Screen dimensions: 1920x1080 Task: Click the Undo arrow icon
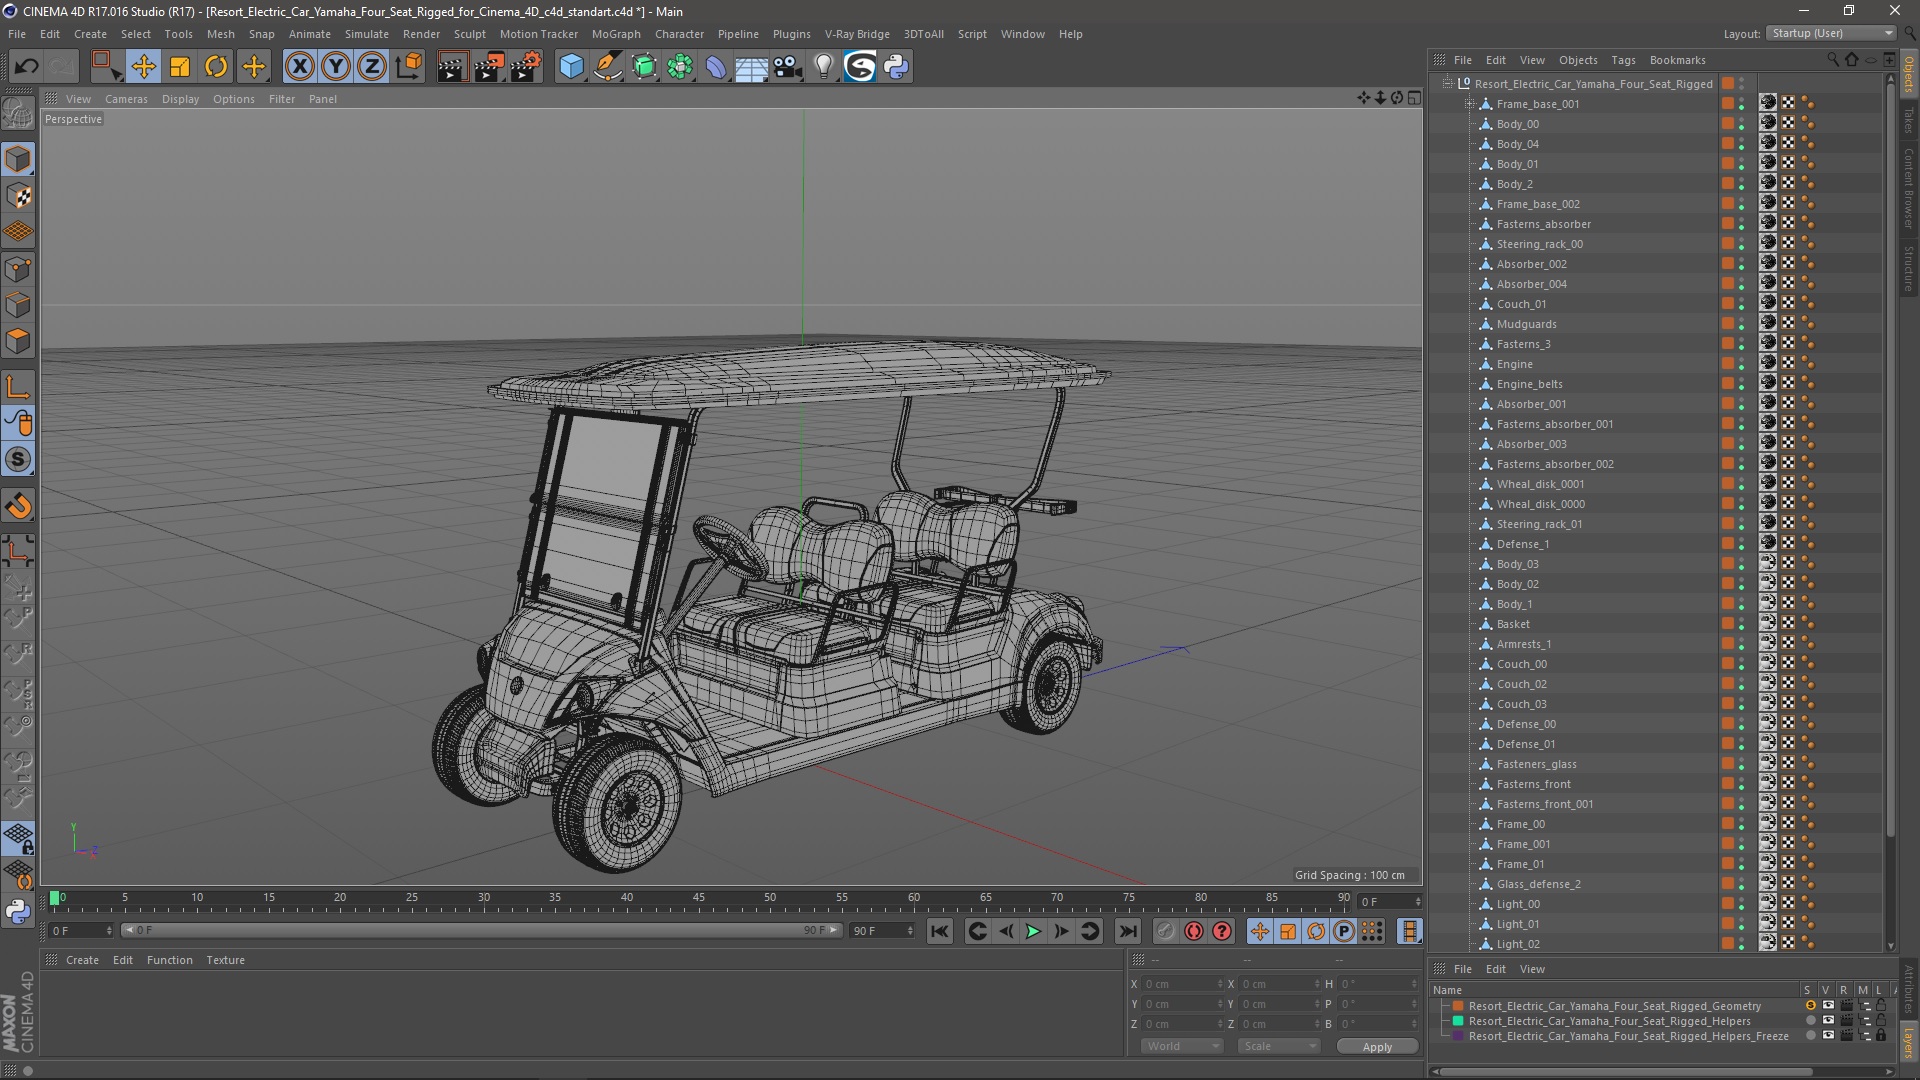pos(26,67)
